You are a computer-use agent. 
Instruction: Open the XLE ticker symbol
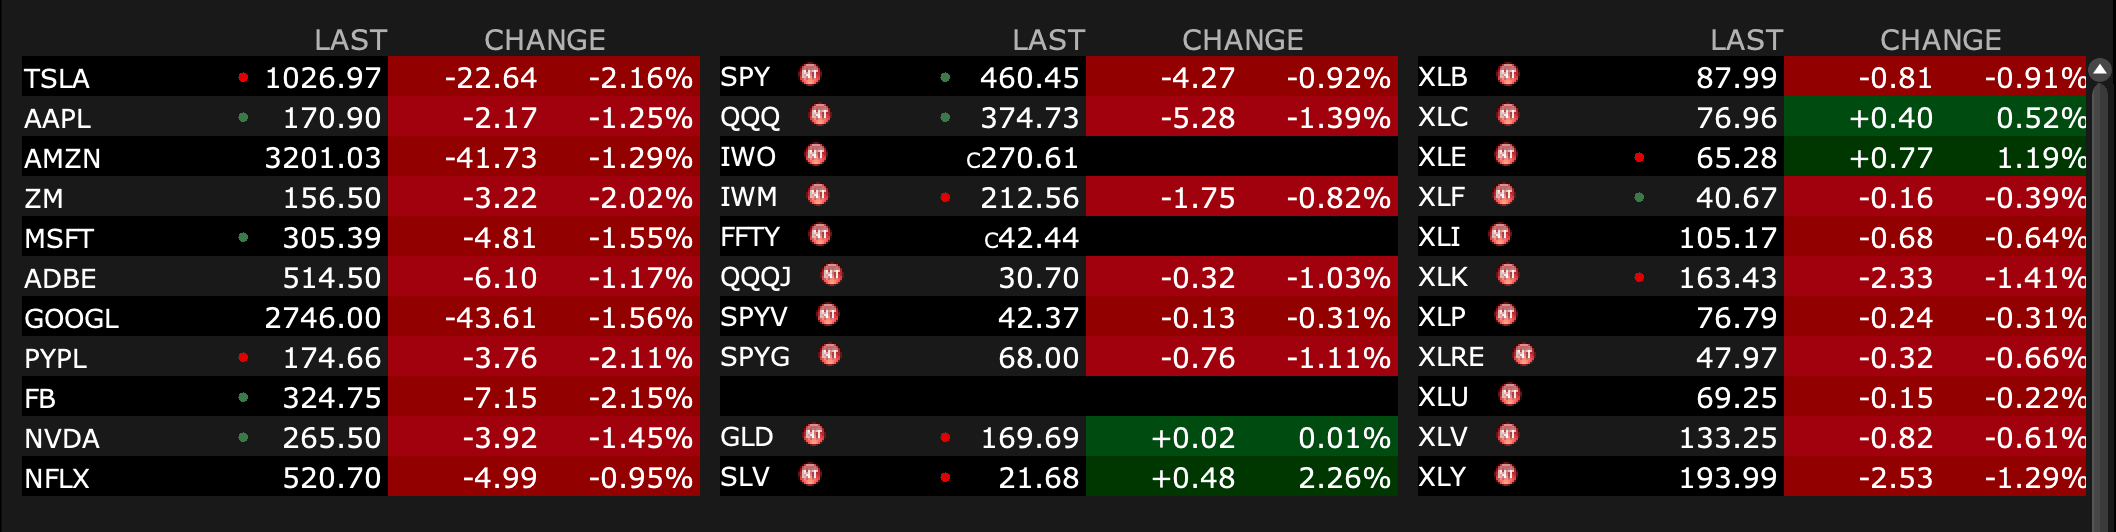coord(1442,157)
